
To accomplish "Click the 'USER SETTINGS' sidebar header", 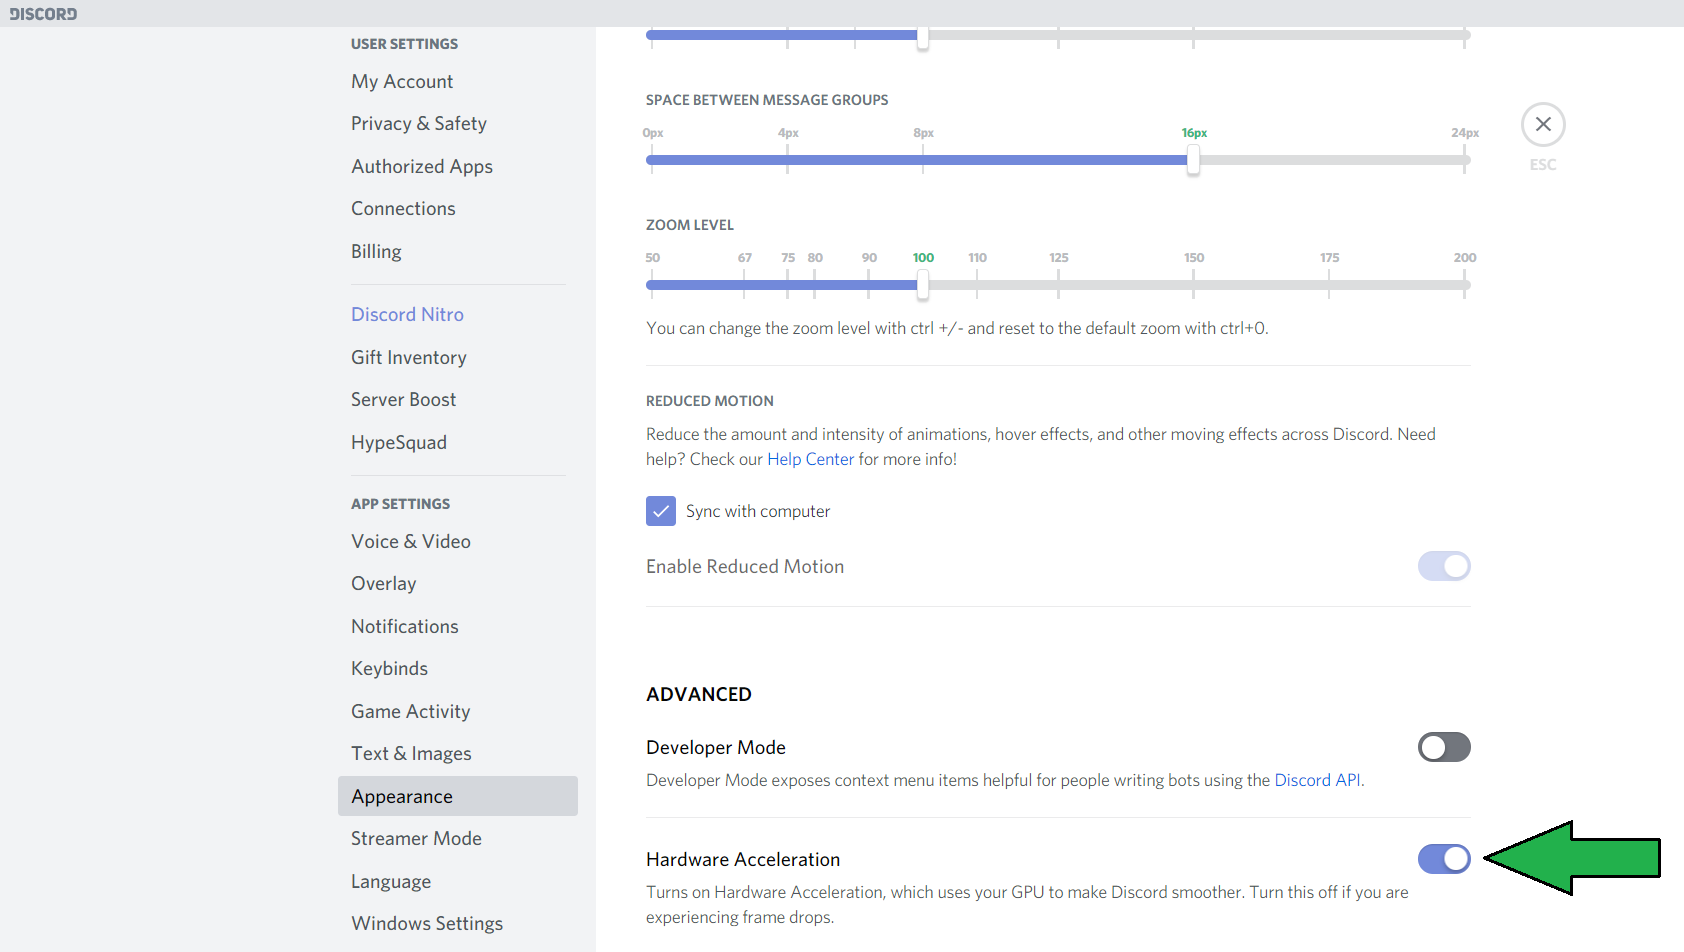I will (404, 44).
